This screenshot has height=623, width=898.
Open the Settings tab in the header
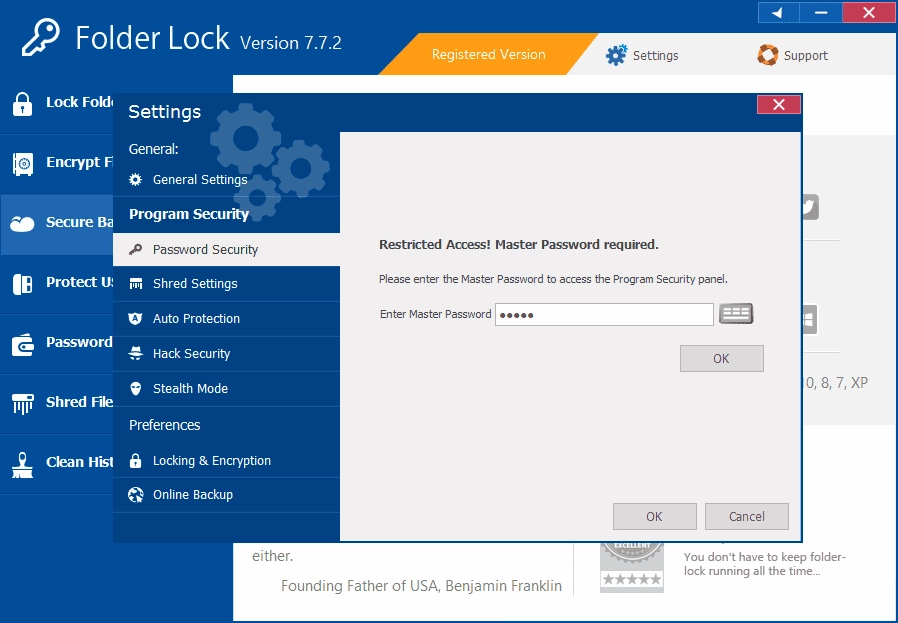tap(642, 55)
